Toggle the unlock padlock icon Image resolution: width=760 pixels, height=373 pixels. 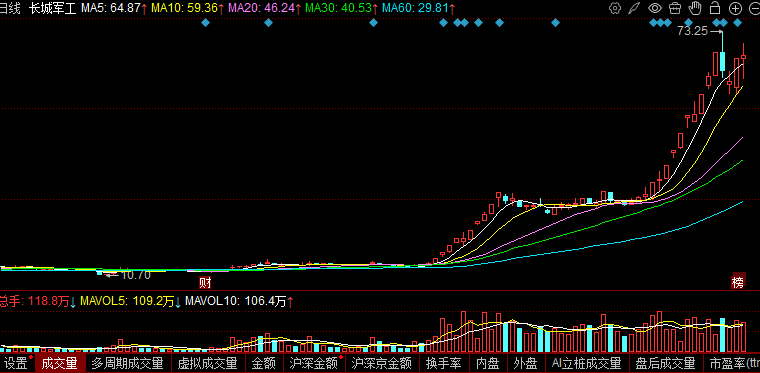pyautogui.click(x=714, y=8)
